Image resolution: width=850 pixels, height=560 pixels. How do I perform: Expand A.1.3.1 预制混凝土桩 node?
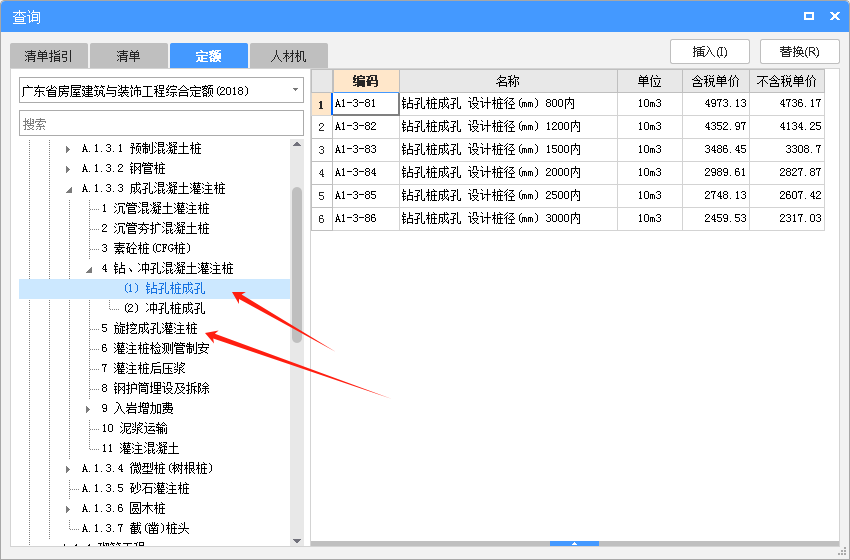(x=68, y=149)
